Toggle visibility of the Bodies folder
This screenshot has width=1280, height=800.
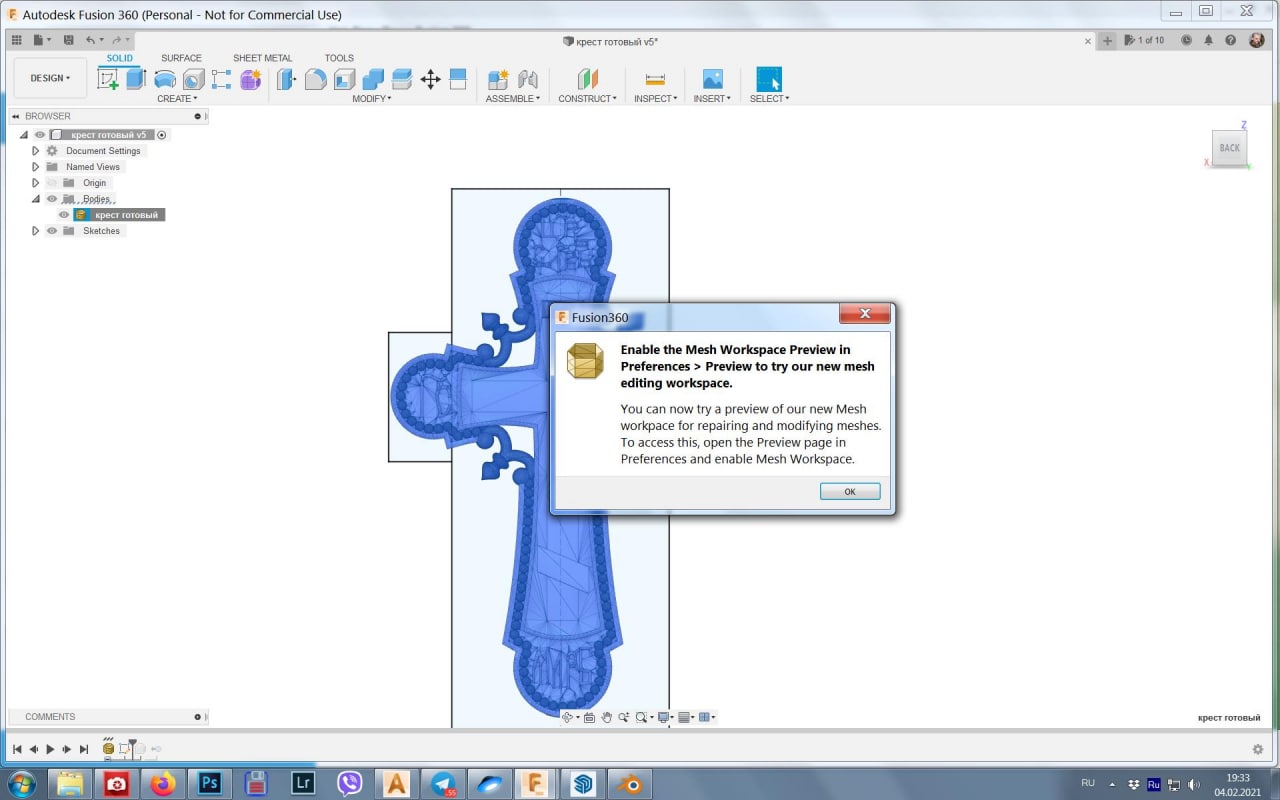52,199
